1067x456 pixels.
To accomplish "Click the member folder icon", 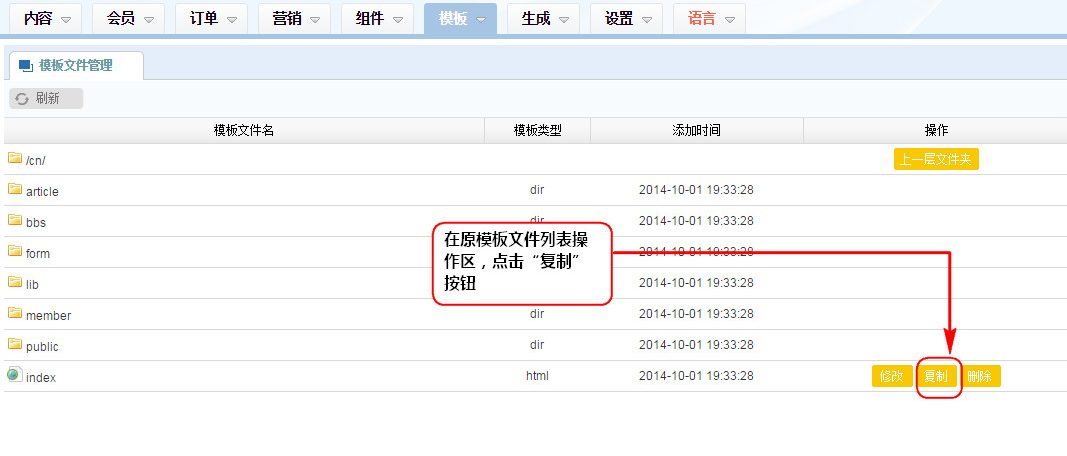I will click(15, 313).
